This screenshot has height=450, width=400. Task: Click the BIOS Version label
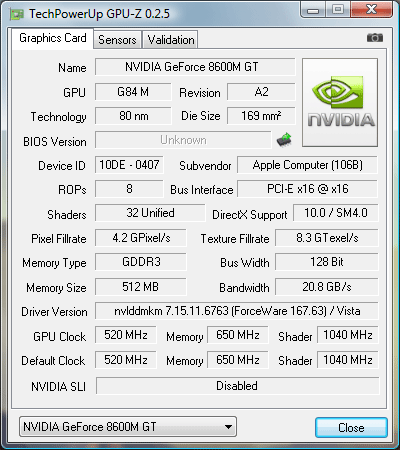[x=55, y=142]
